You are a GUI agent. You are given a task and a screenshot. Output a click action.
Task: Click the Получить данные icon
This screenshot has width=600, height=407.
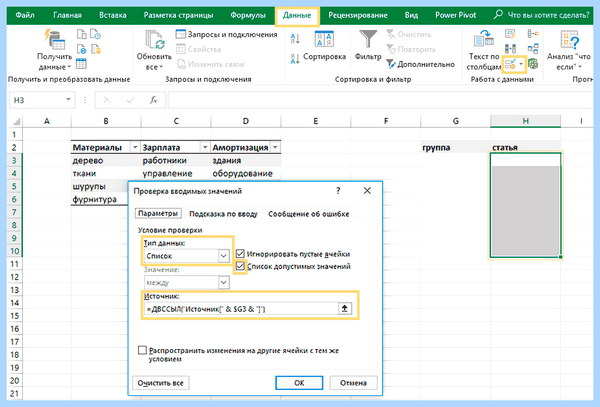coord(55,39)
